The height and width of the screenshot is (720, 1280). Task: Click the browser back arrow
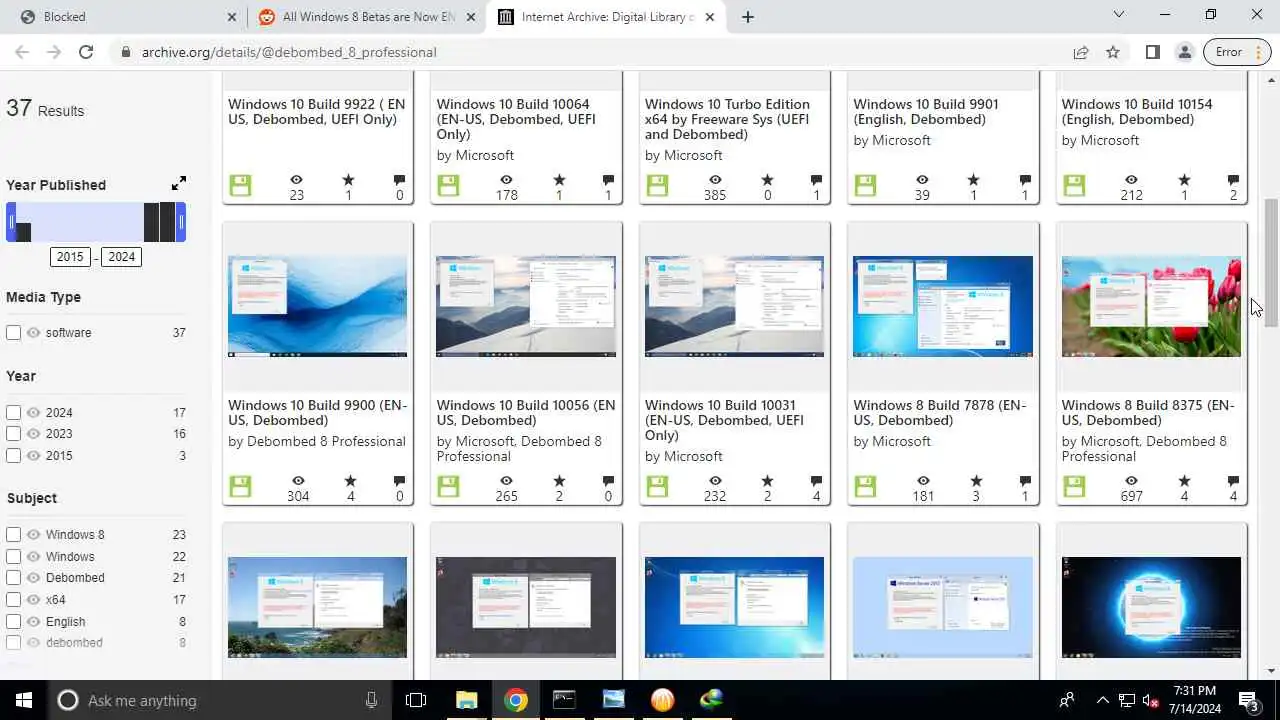point(22,52)
